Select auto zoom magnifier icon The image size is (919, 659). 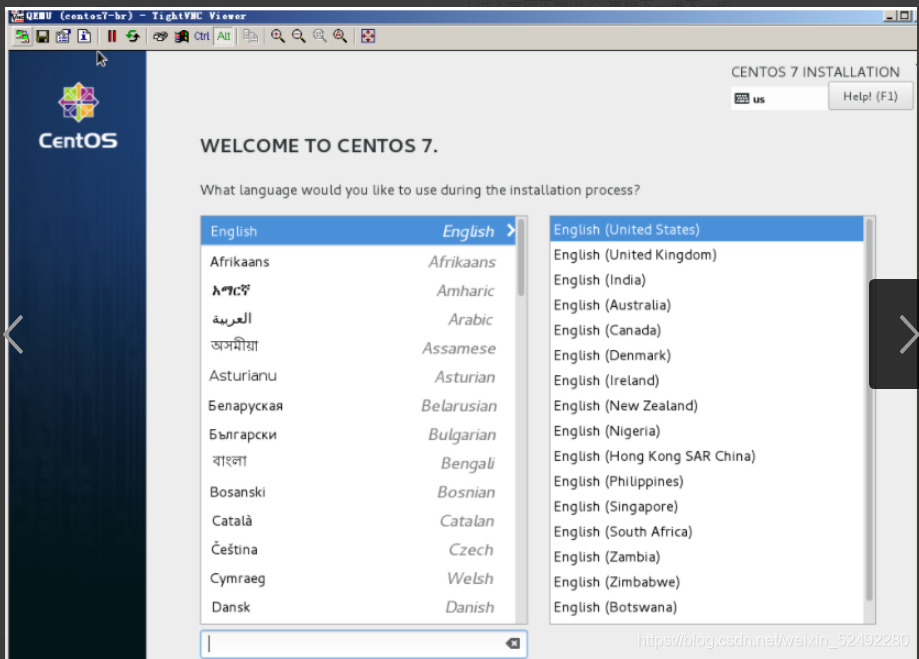pos(341,36)
